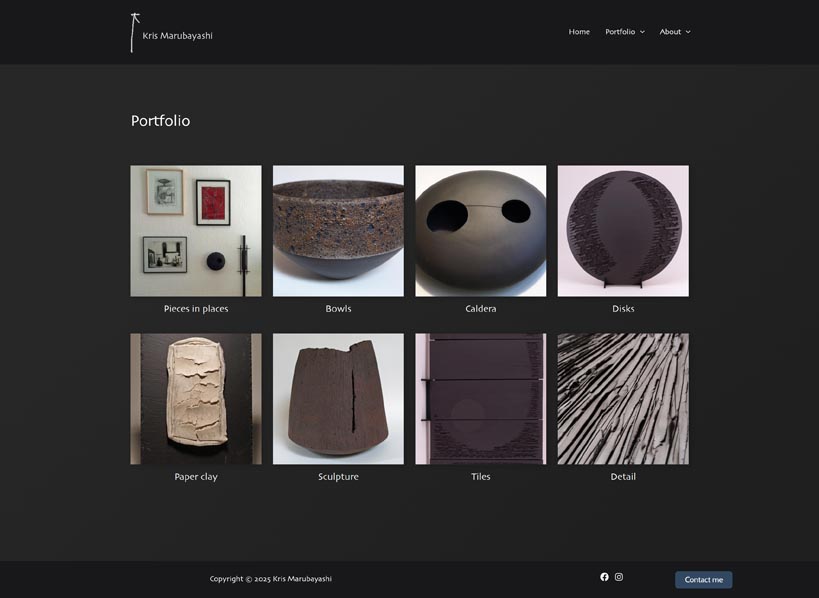The image size is (819, 598).
Task: Open the Bowls gallery image
Action: pyautogui.click(x=338, y=231)
